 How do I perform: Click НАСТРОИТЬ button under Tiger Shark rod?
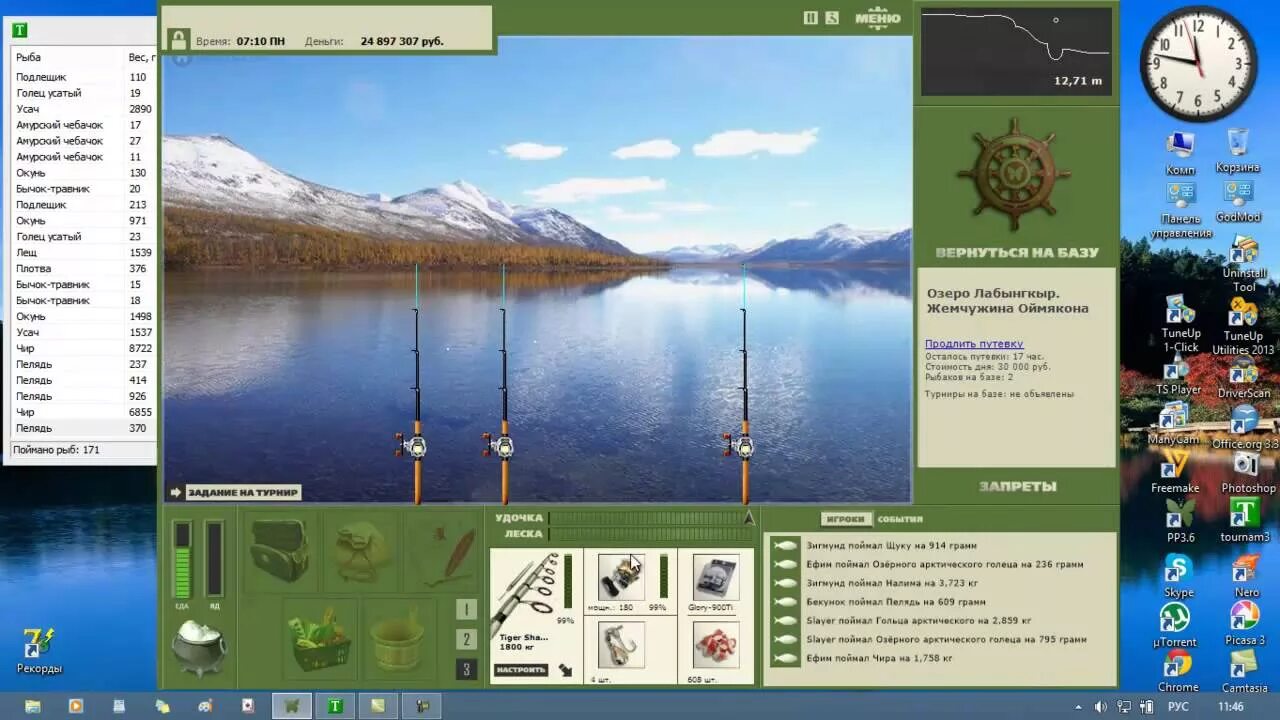click(x=521, y=670)
